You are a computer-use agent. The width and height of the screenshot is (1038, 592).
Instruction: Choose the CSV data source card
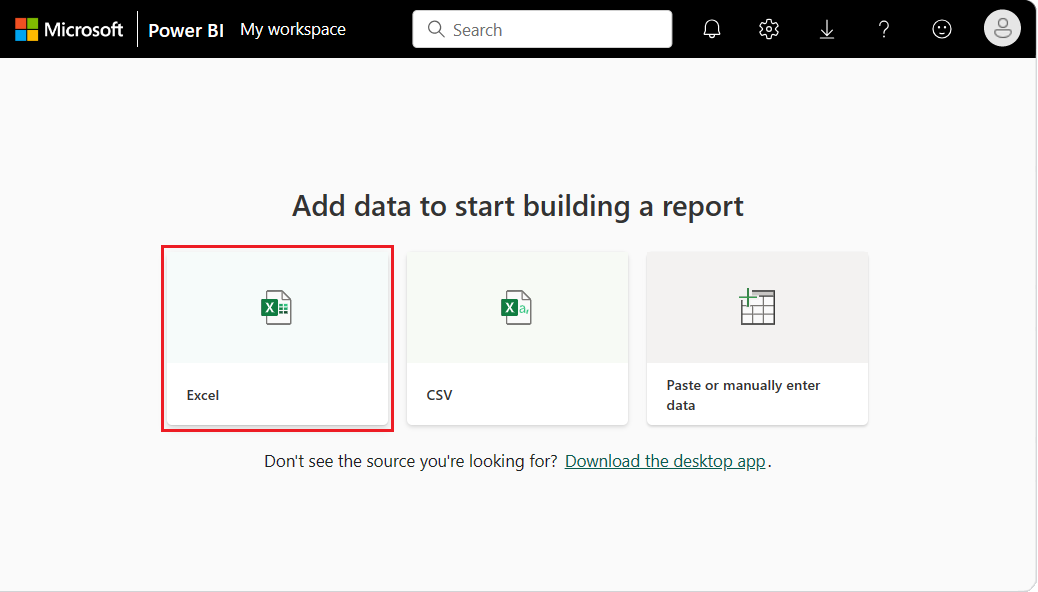517,338
